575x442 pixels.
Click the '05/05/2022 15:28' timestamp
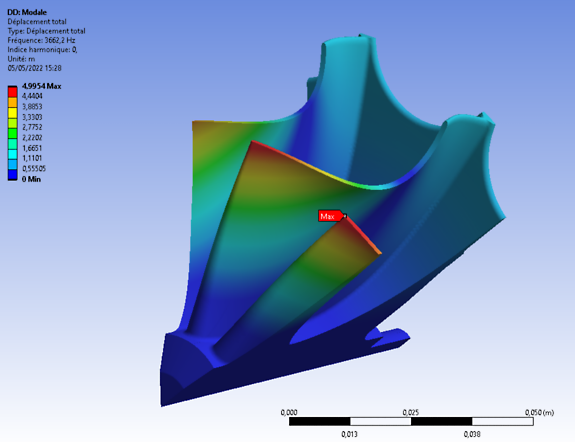(x=34, y=68)
